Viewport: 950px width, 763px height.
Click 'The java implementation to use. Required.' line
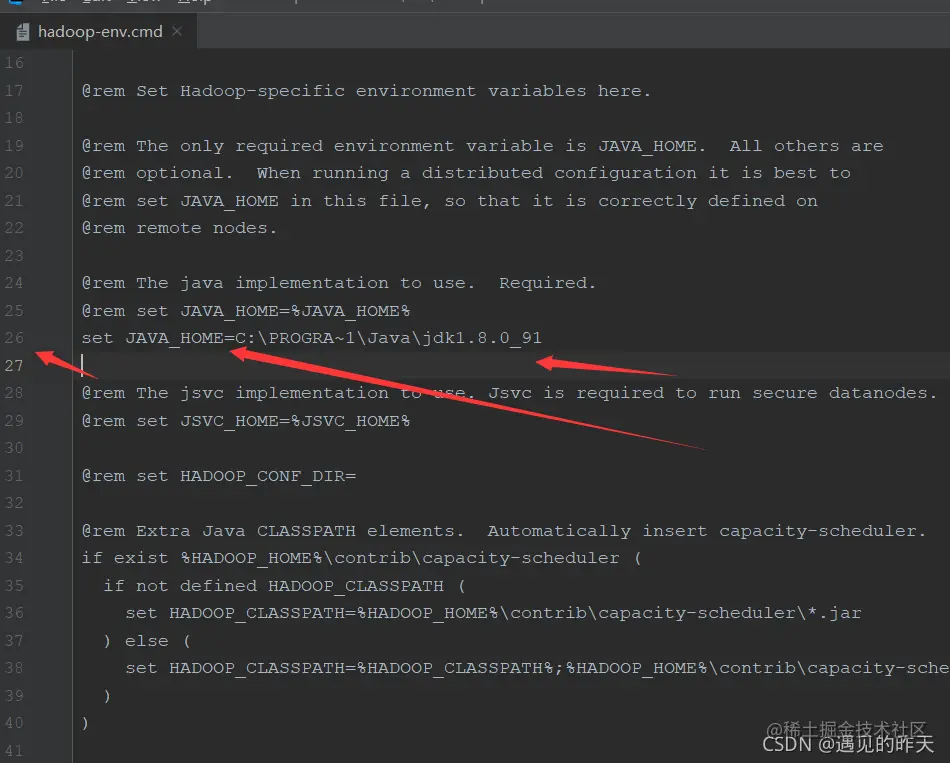tap(339, 283)
